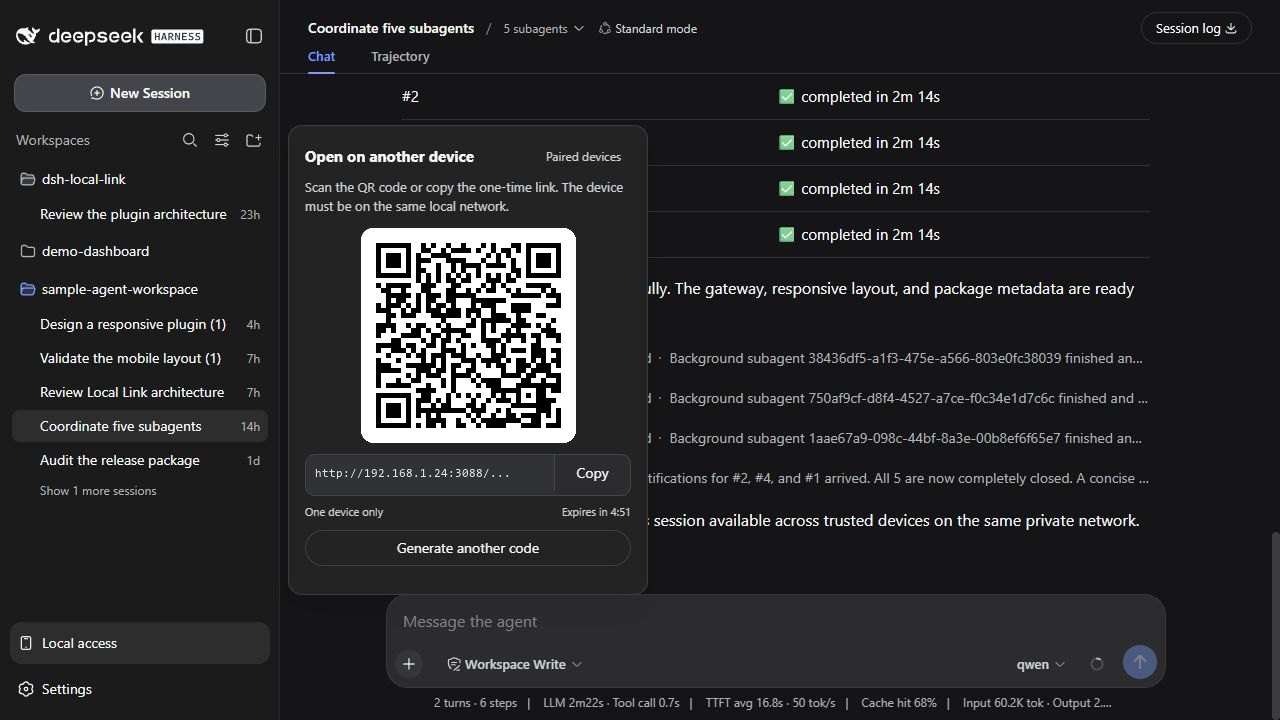Start a New Session

point(140,93)
